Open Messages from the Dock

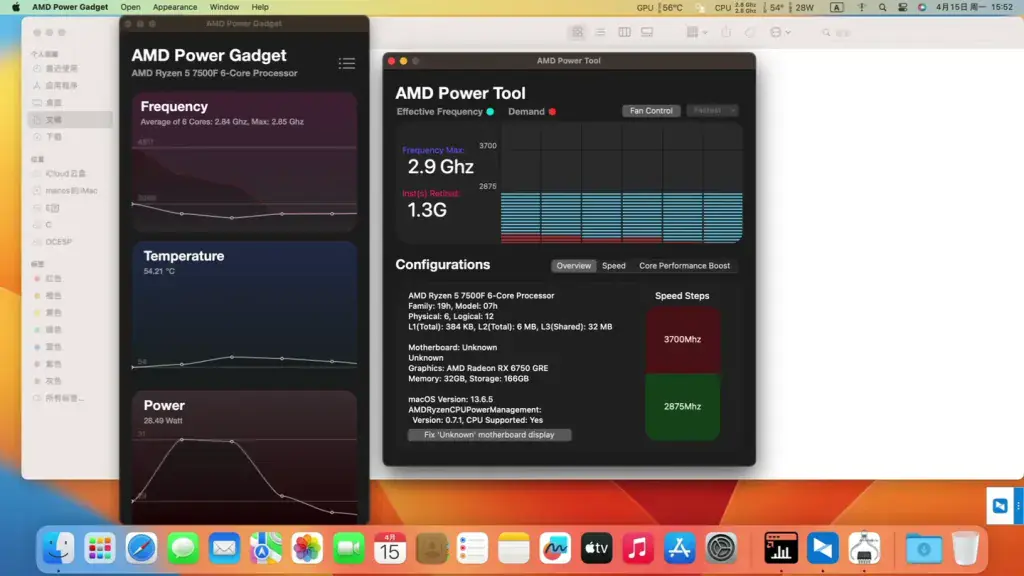pos(183,548)
